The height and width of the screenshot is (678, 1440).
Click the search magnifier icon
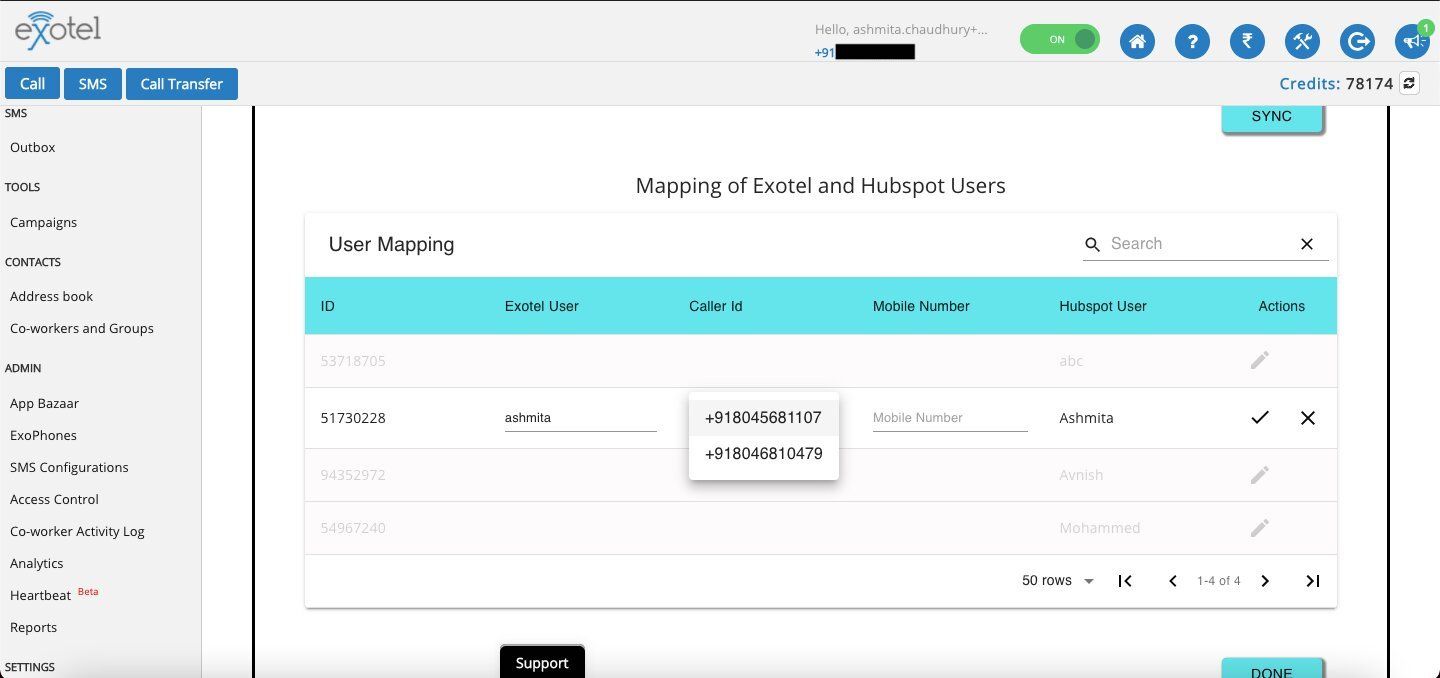point(1092,244)
